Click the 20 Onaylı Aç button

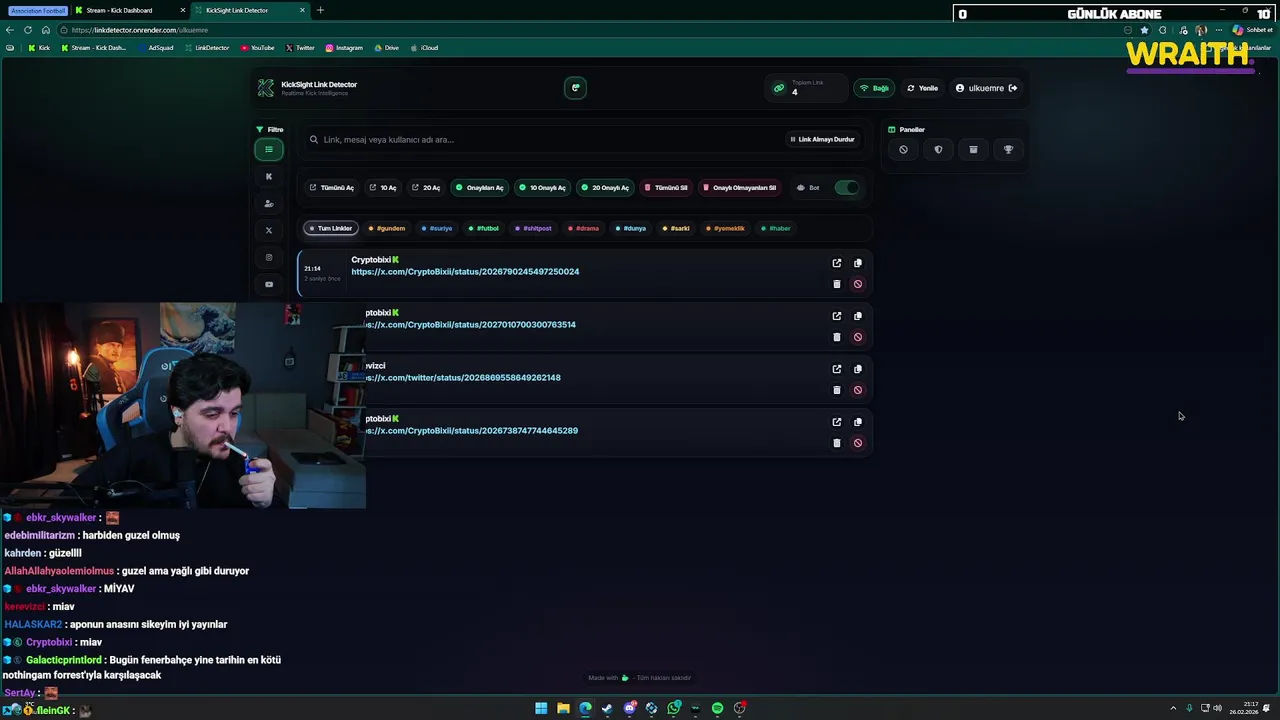[605, 187]
